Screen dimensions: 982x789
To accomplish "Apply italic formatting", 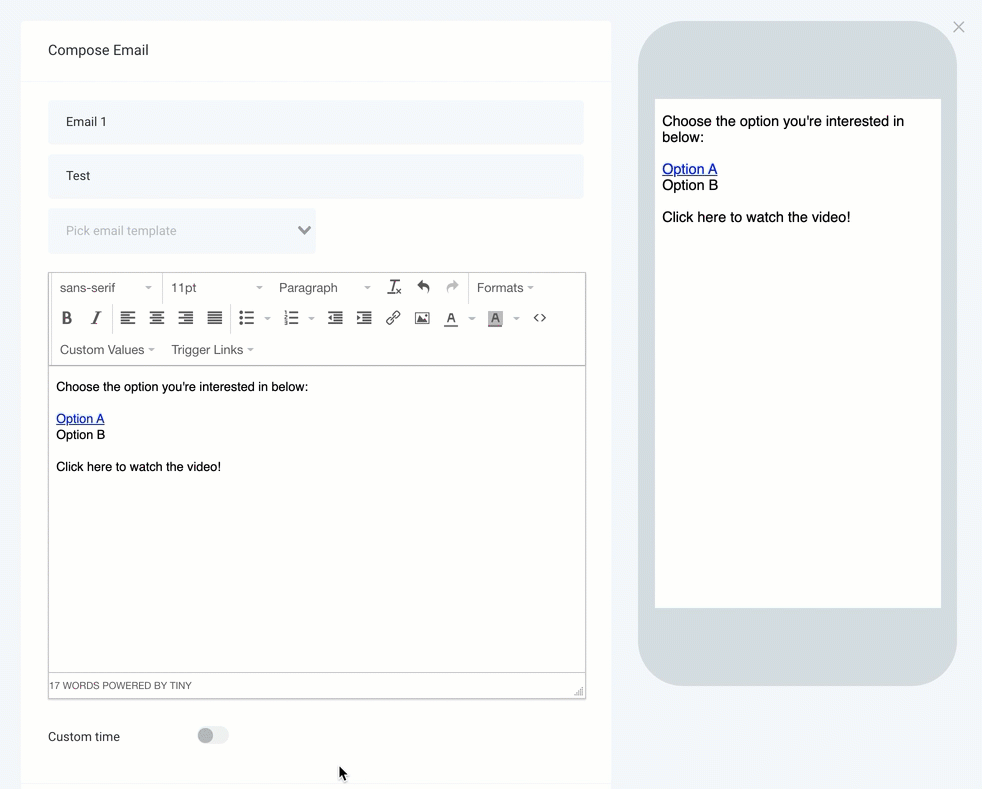I will [96, 318].
